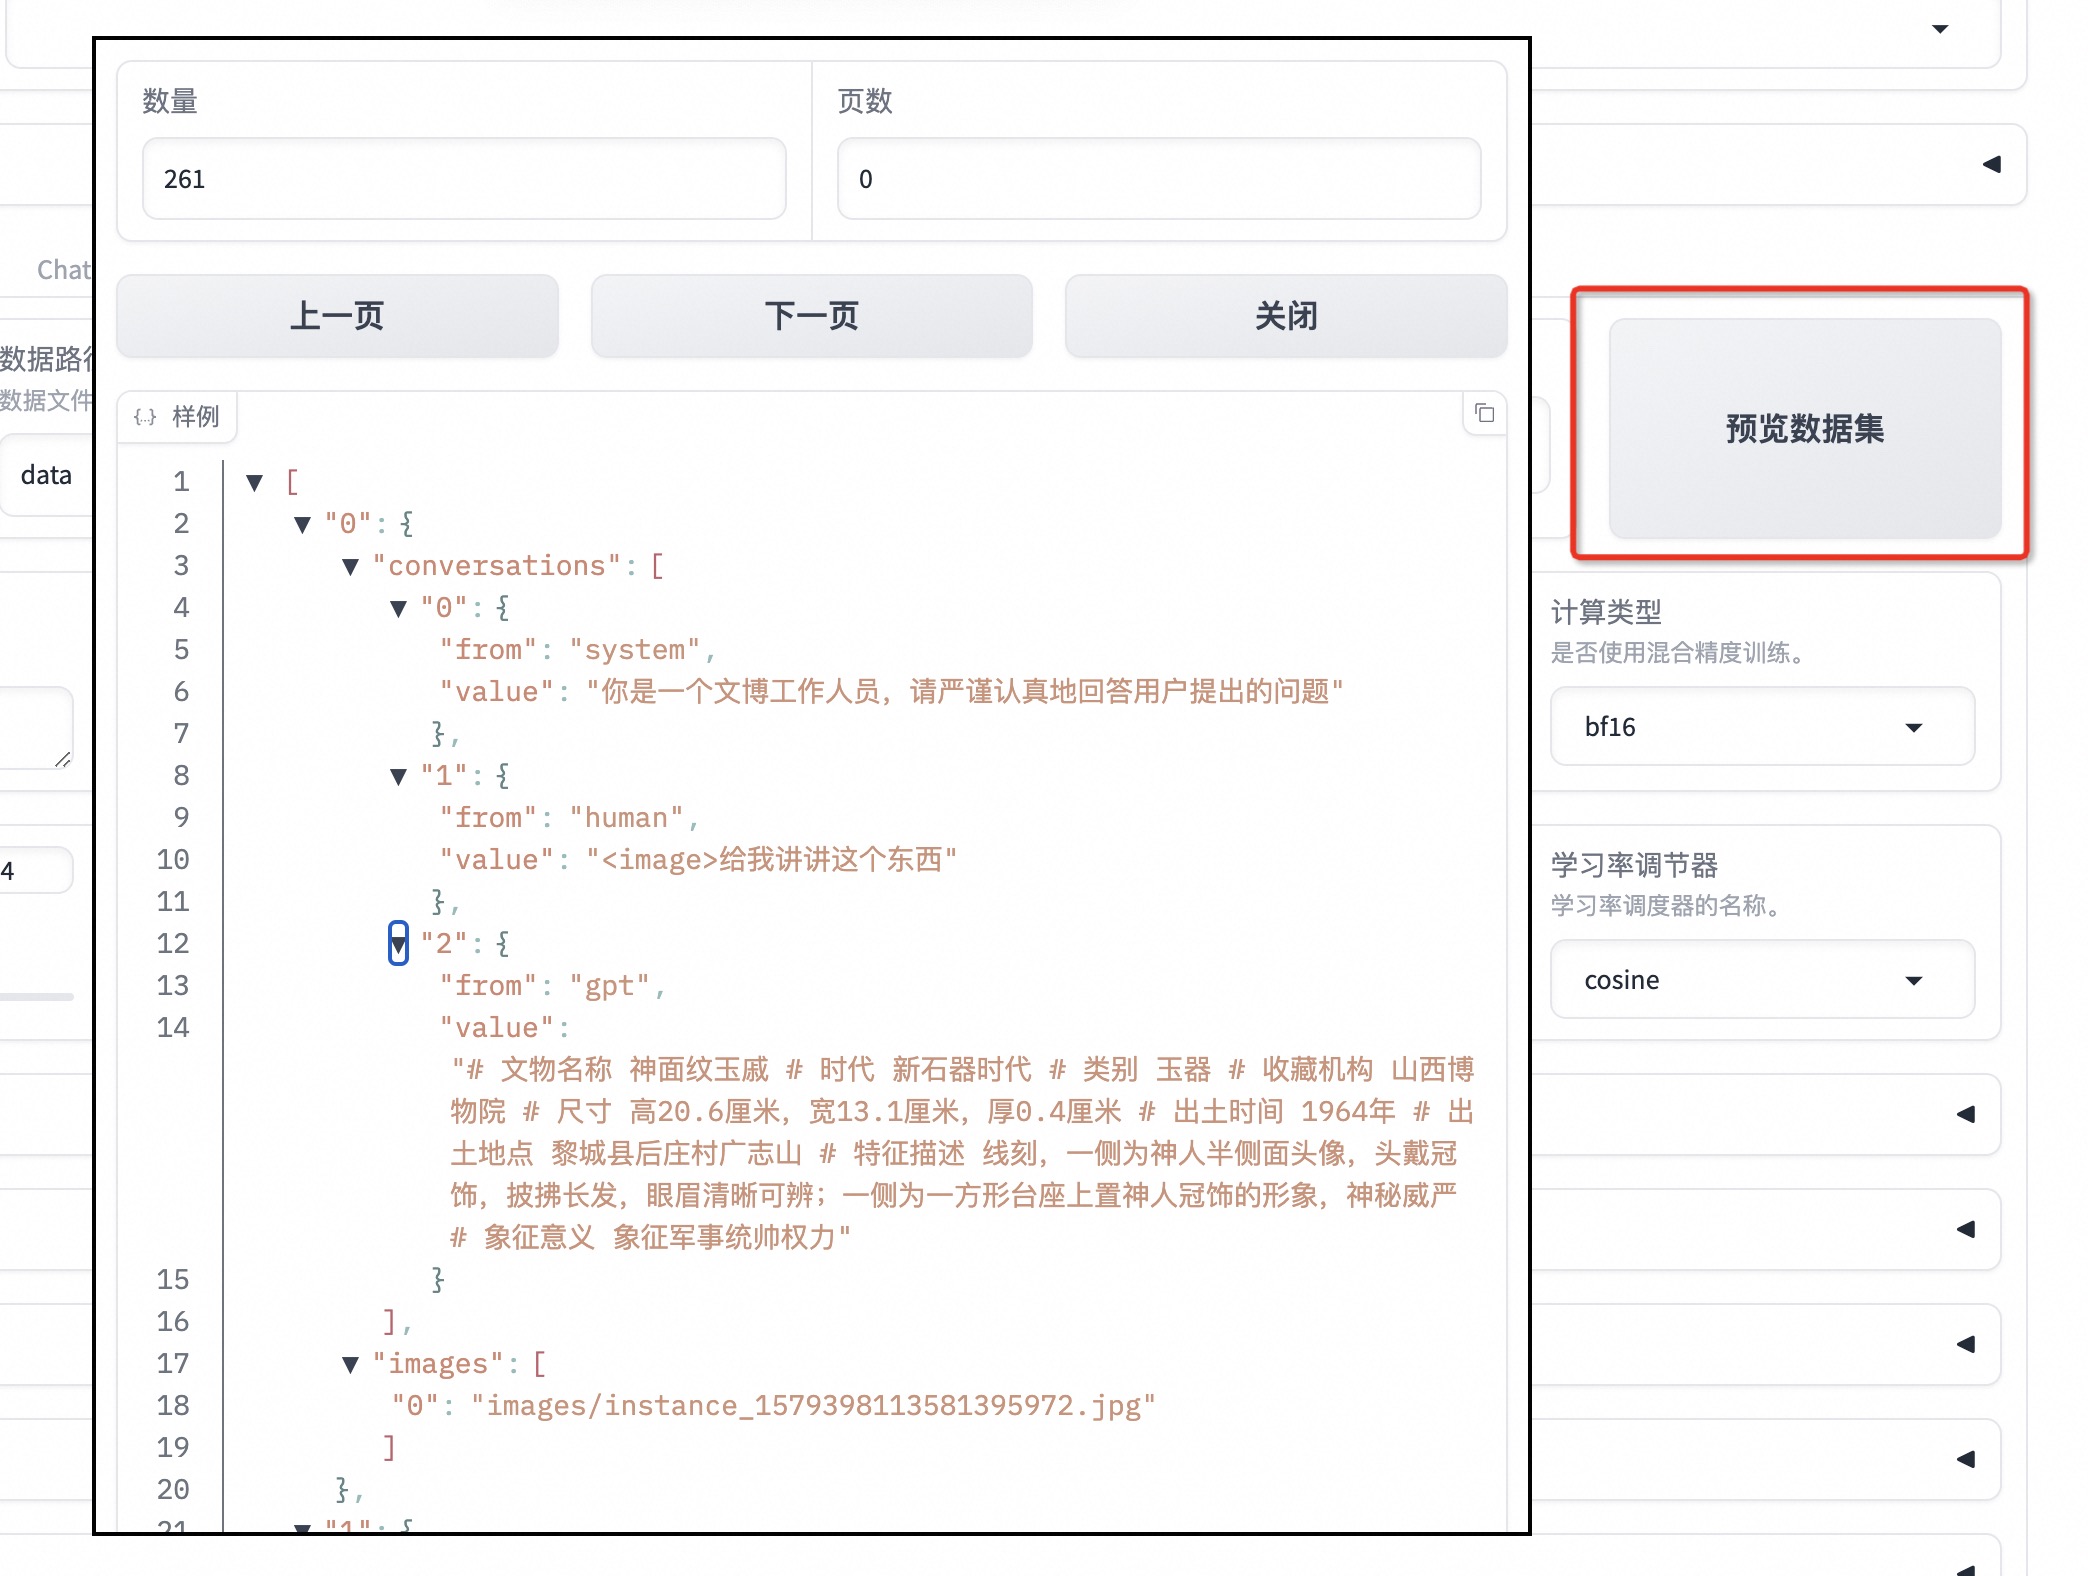Screen dimensions: 2088x1576
Task: Click the data directory field on the left
Action: coord(46,475)
